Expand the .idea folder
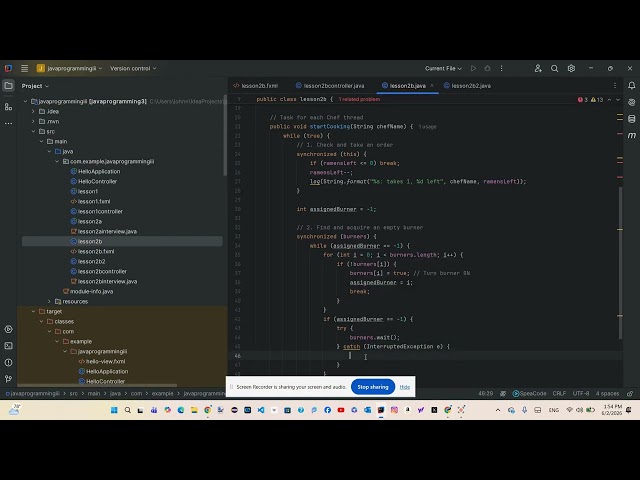640x480 pixels. coord(33,111)
